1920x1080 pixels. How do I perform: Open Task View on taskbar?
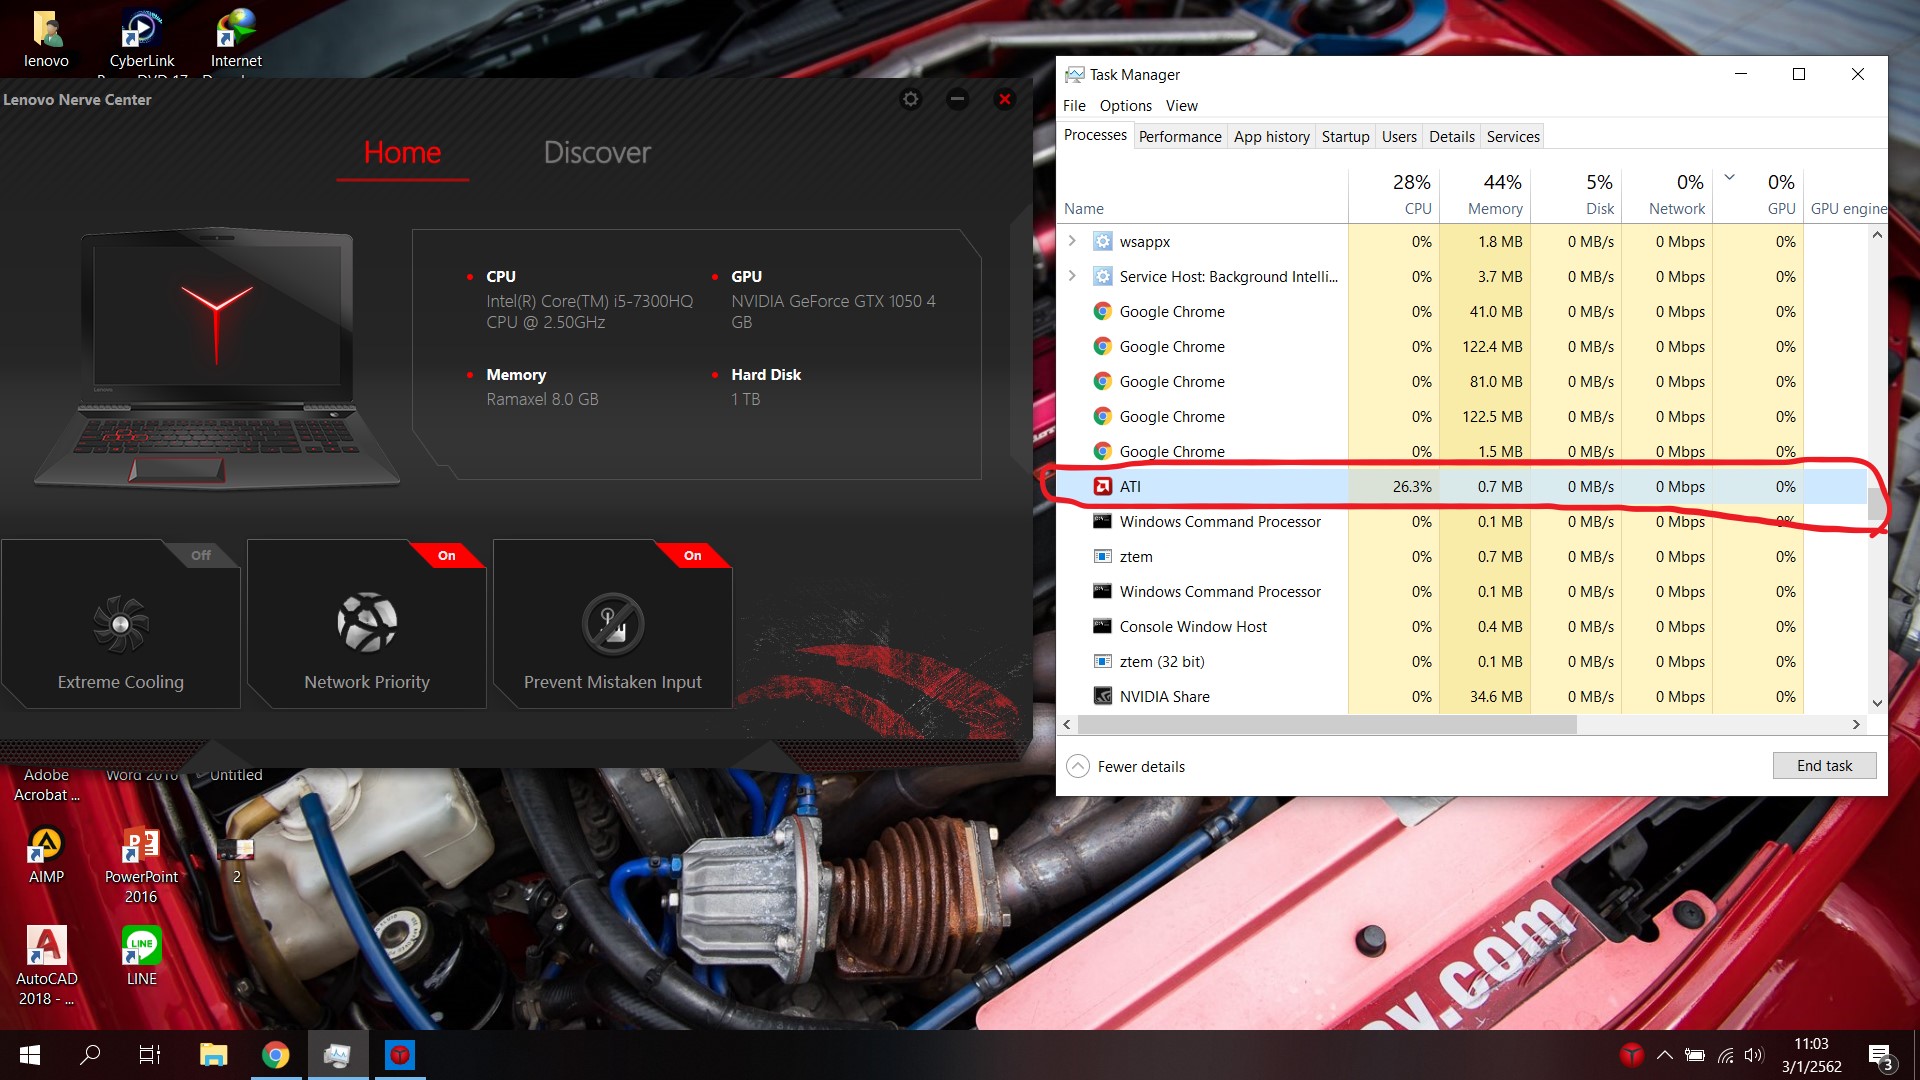[150, 1055]
